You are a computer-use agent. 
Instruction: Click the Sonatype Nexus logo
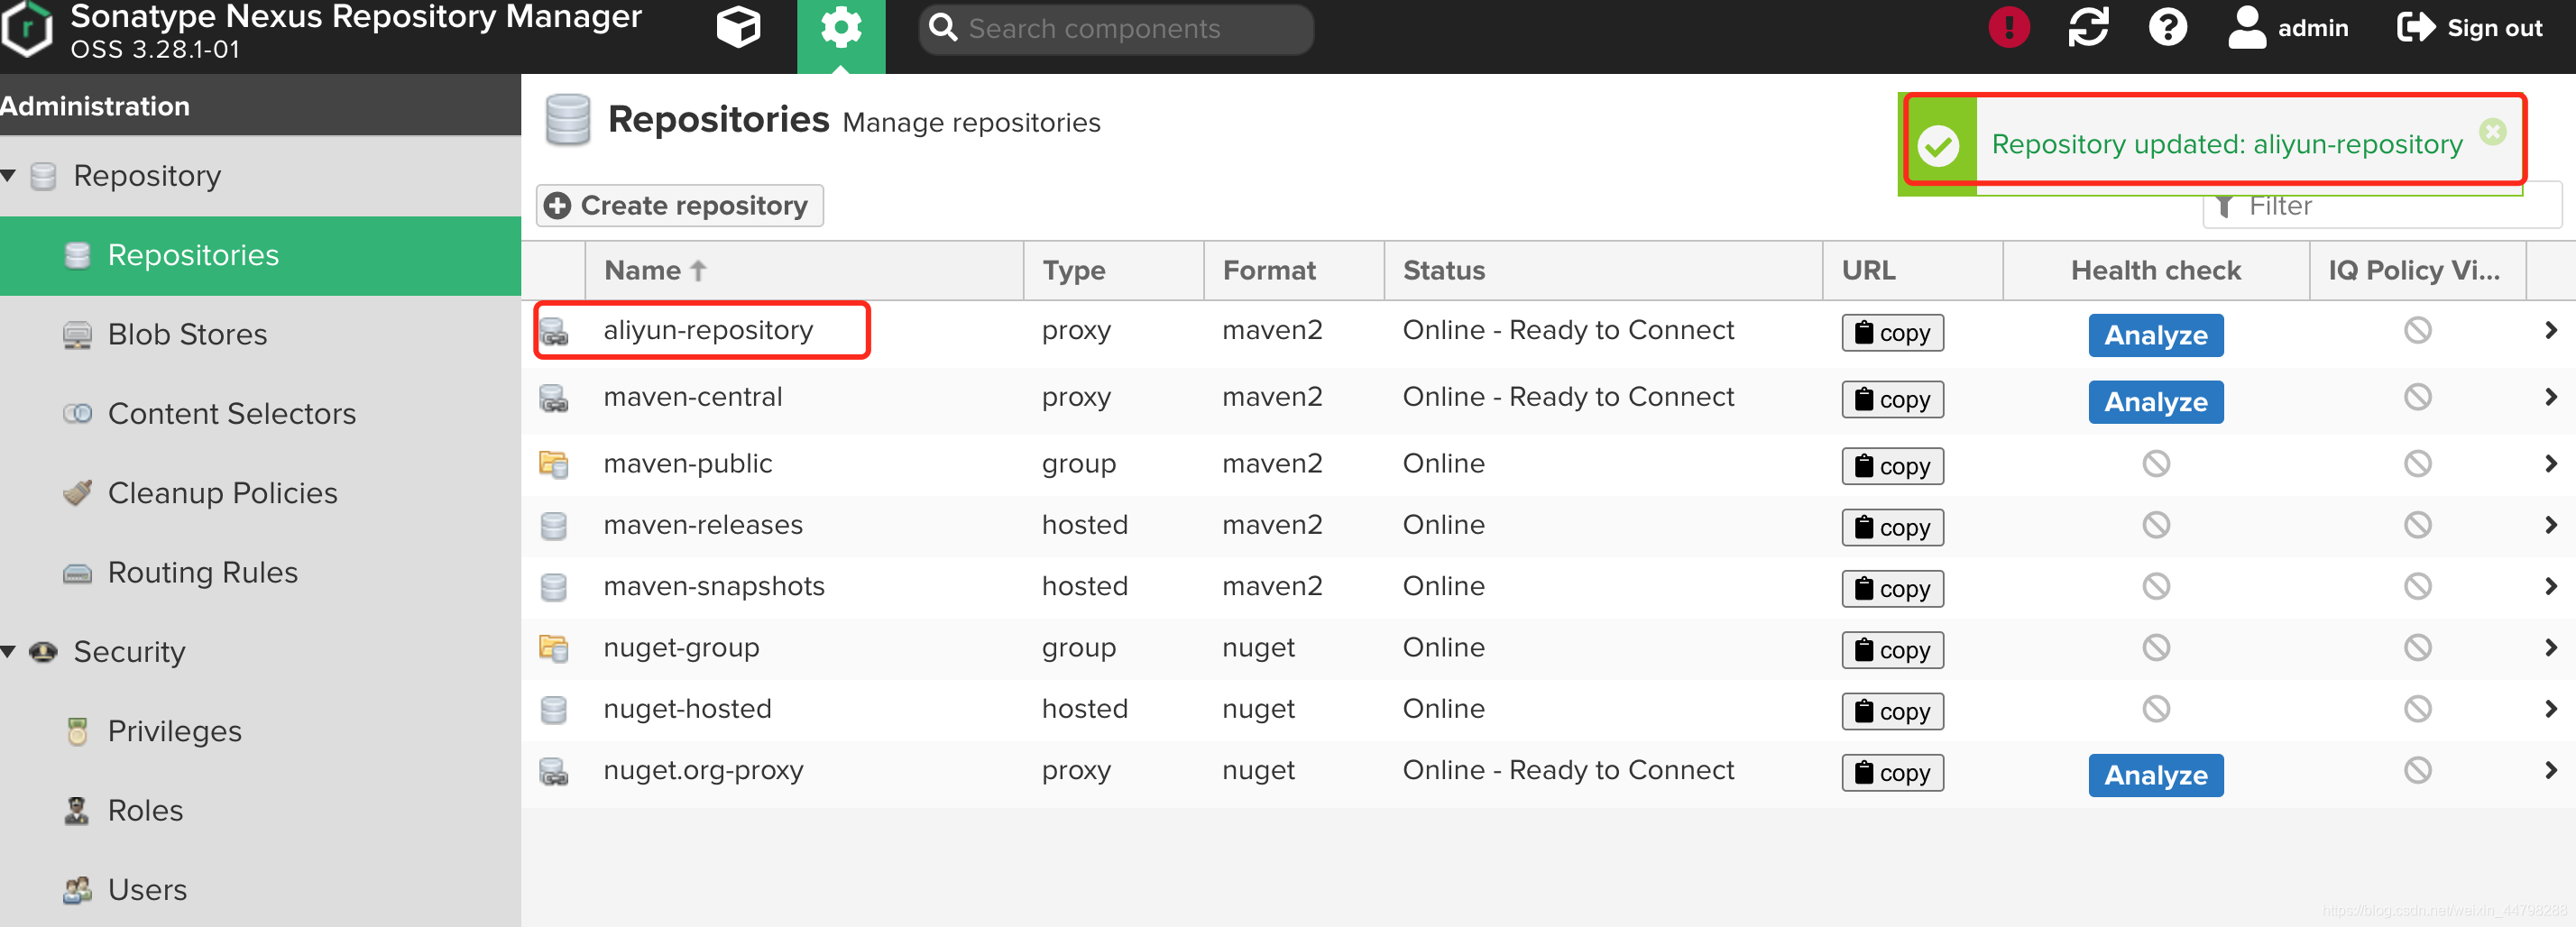click(27, 29)
